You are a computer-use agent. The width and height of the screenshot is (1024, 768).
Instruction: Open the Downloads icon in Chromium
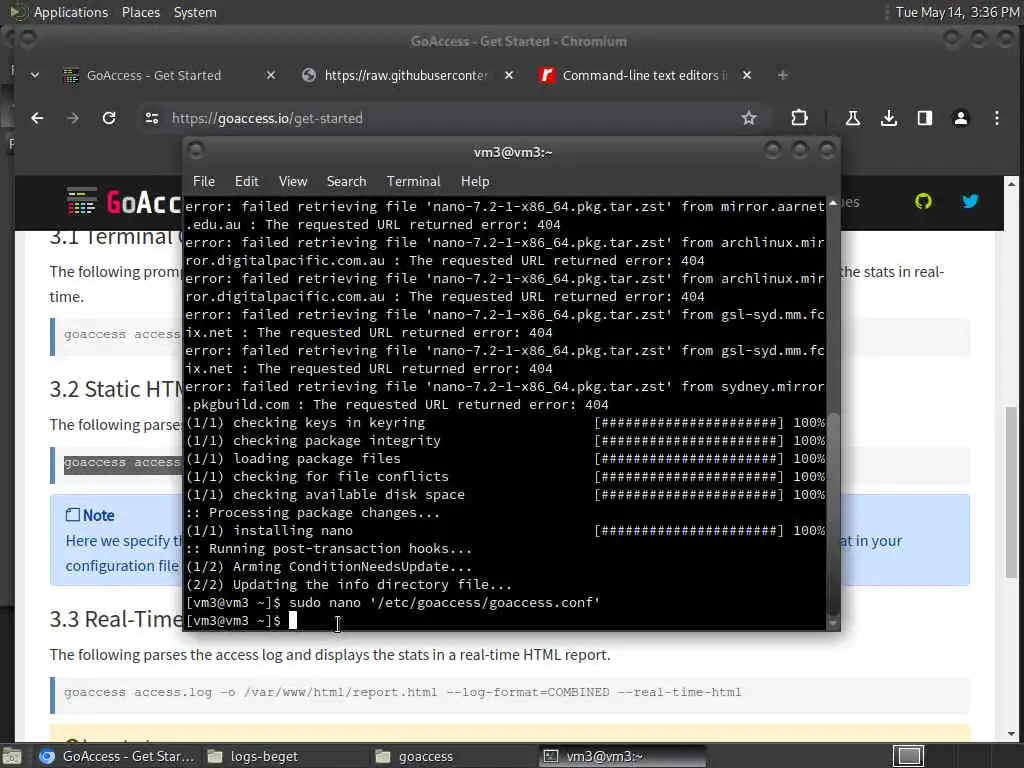(889, 118)
